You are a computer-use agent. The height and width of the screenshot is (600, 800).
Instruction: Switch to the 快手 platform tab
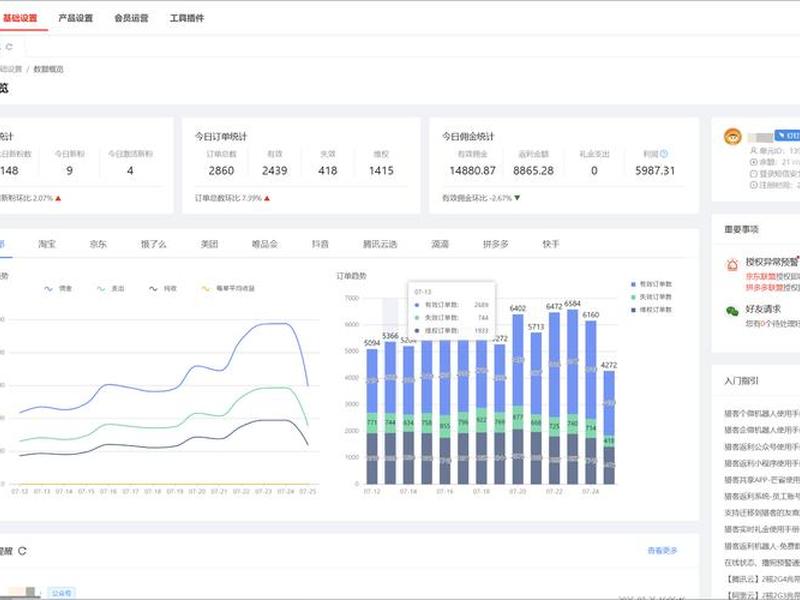pyautogui.click(x=551, y=244)
